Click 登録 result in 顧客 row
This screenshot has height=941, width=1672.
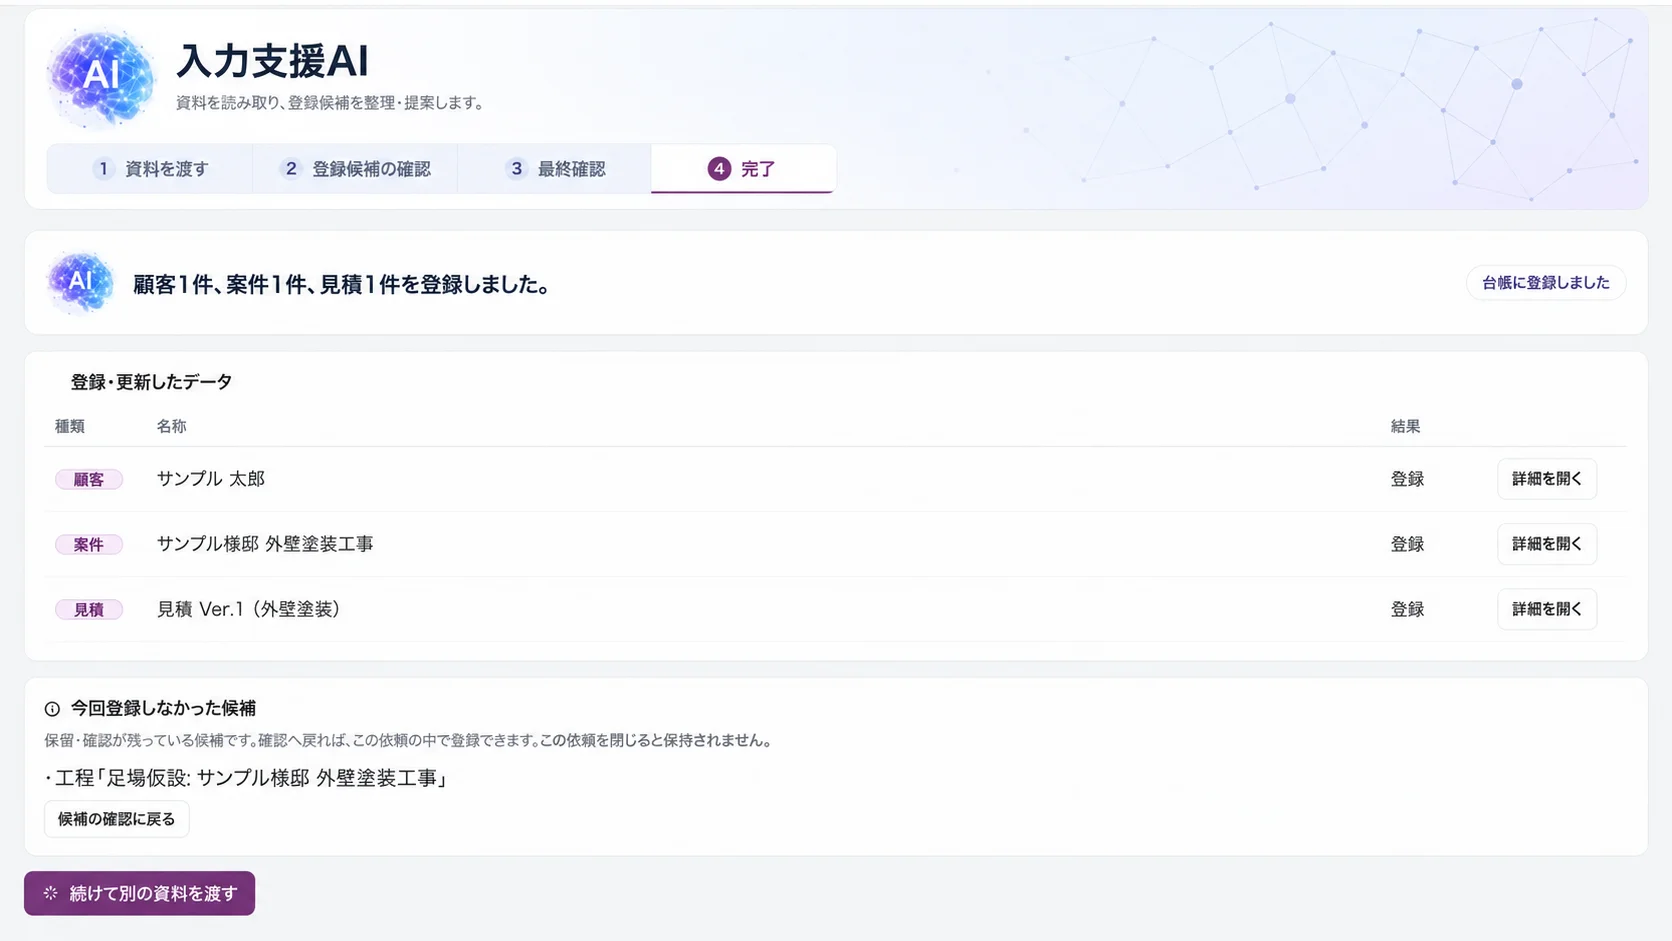[1407, 479]
